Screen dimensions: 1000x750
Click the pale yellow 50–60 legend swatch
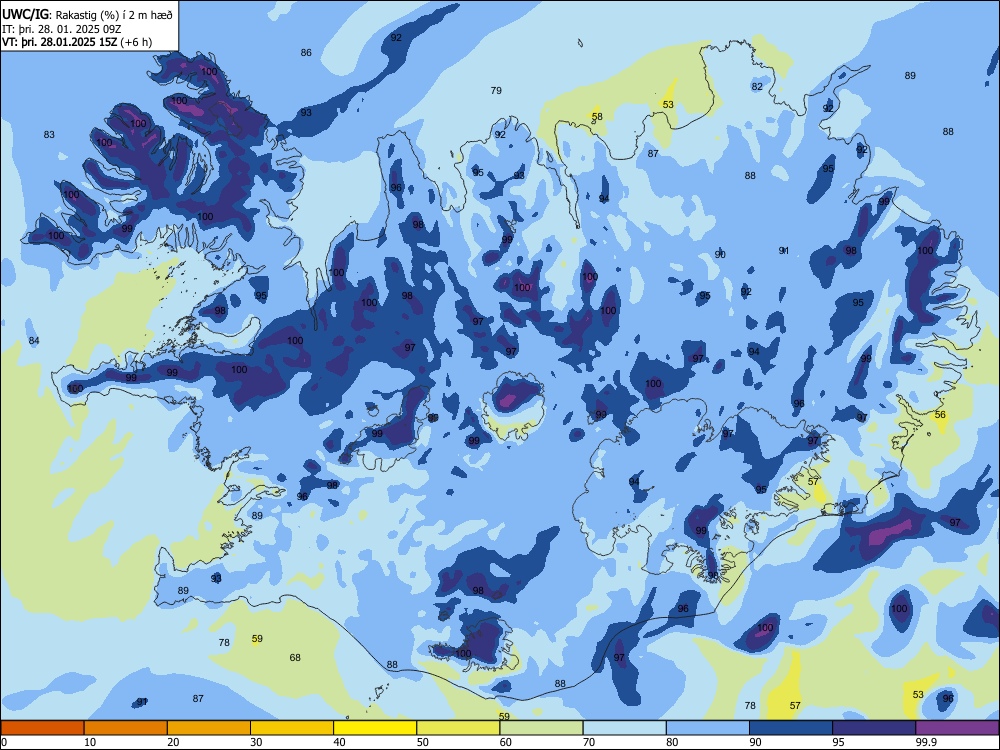tap(458, 728)
